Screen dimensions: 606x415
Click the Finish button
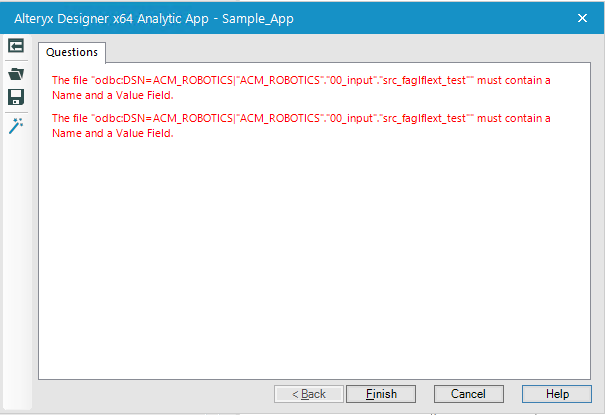tap(381, 394)
